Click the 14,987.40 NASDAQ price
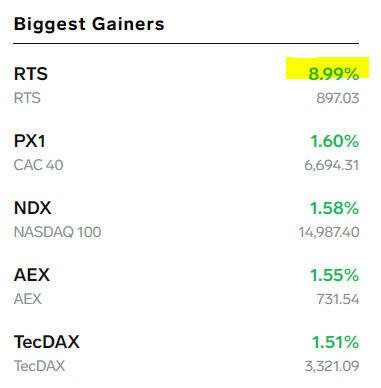The height and width of the screenshot is (388, 381). pos(329,232)
